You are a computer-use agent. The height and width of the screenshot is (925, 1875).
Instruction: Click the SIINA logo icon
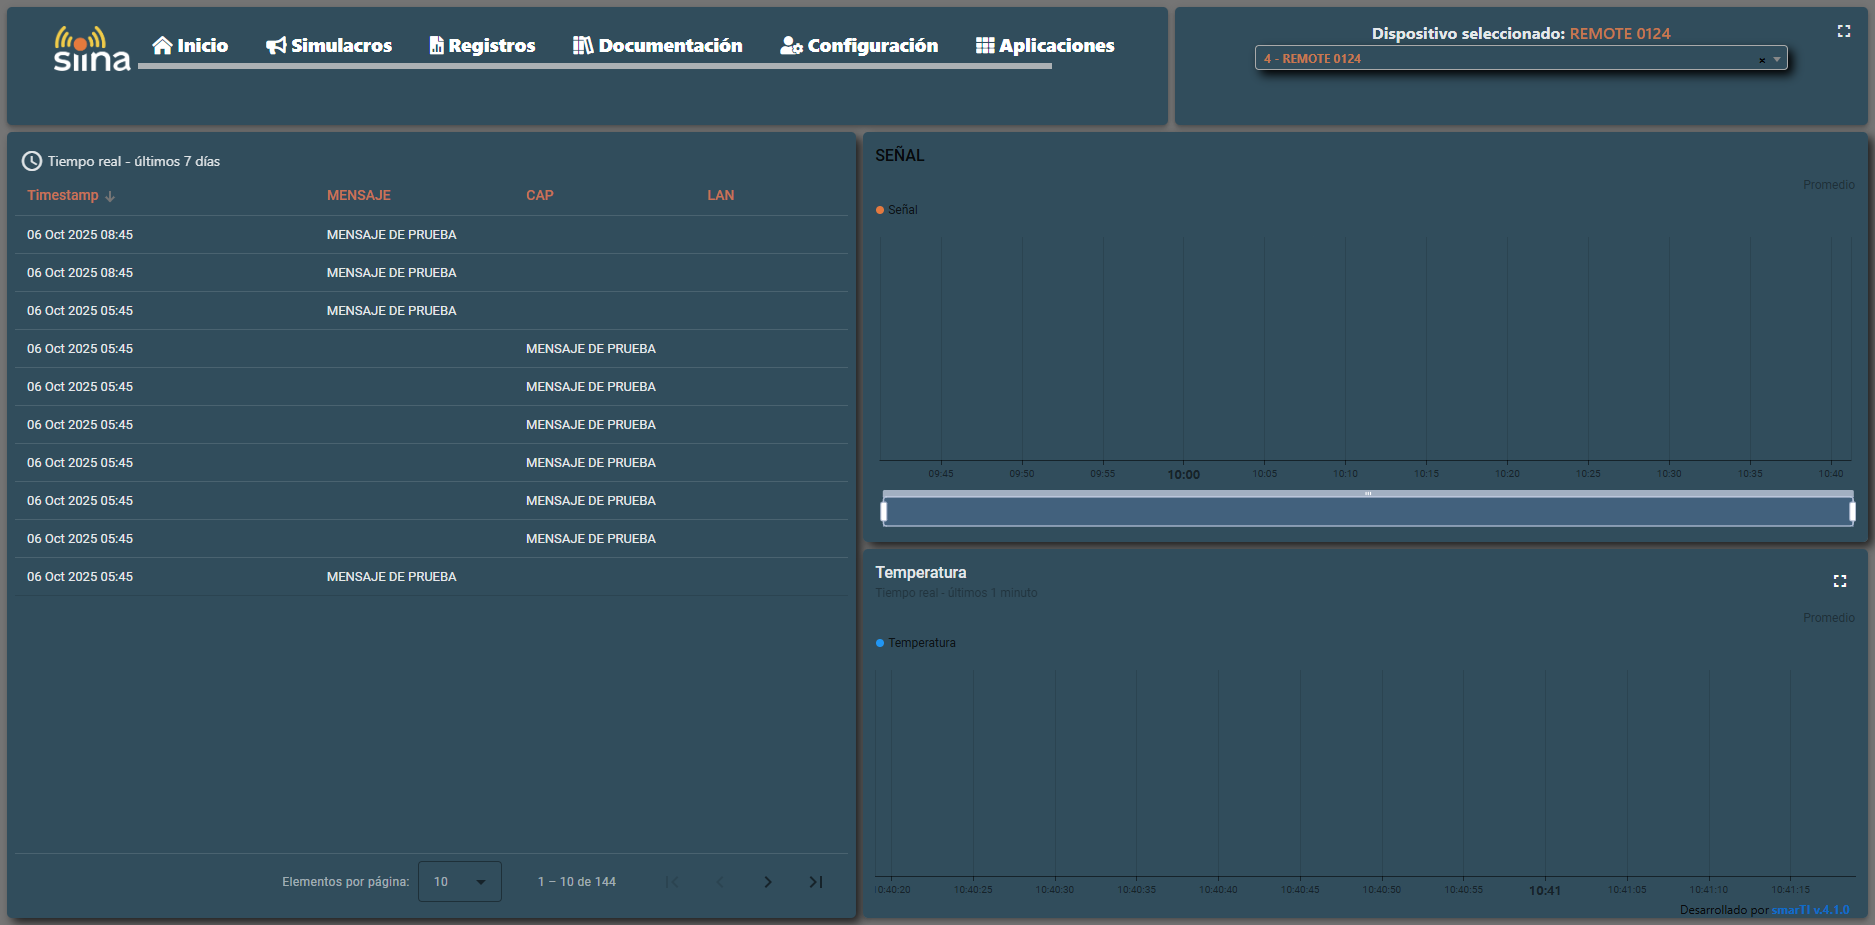pyautogui.click(x=91, y=49)
